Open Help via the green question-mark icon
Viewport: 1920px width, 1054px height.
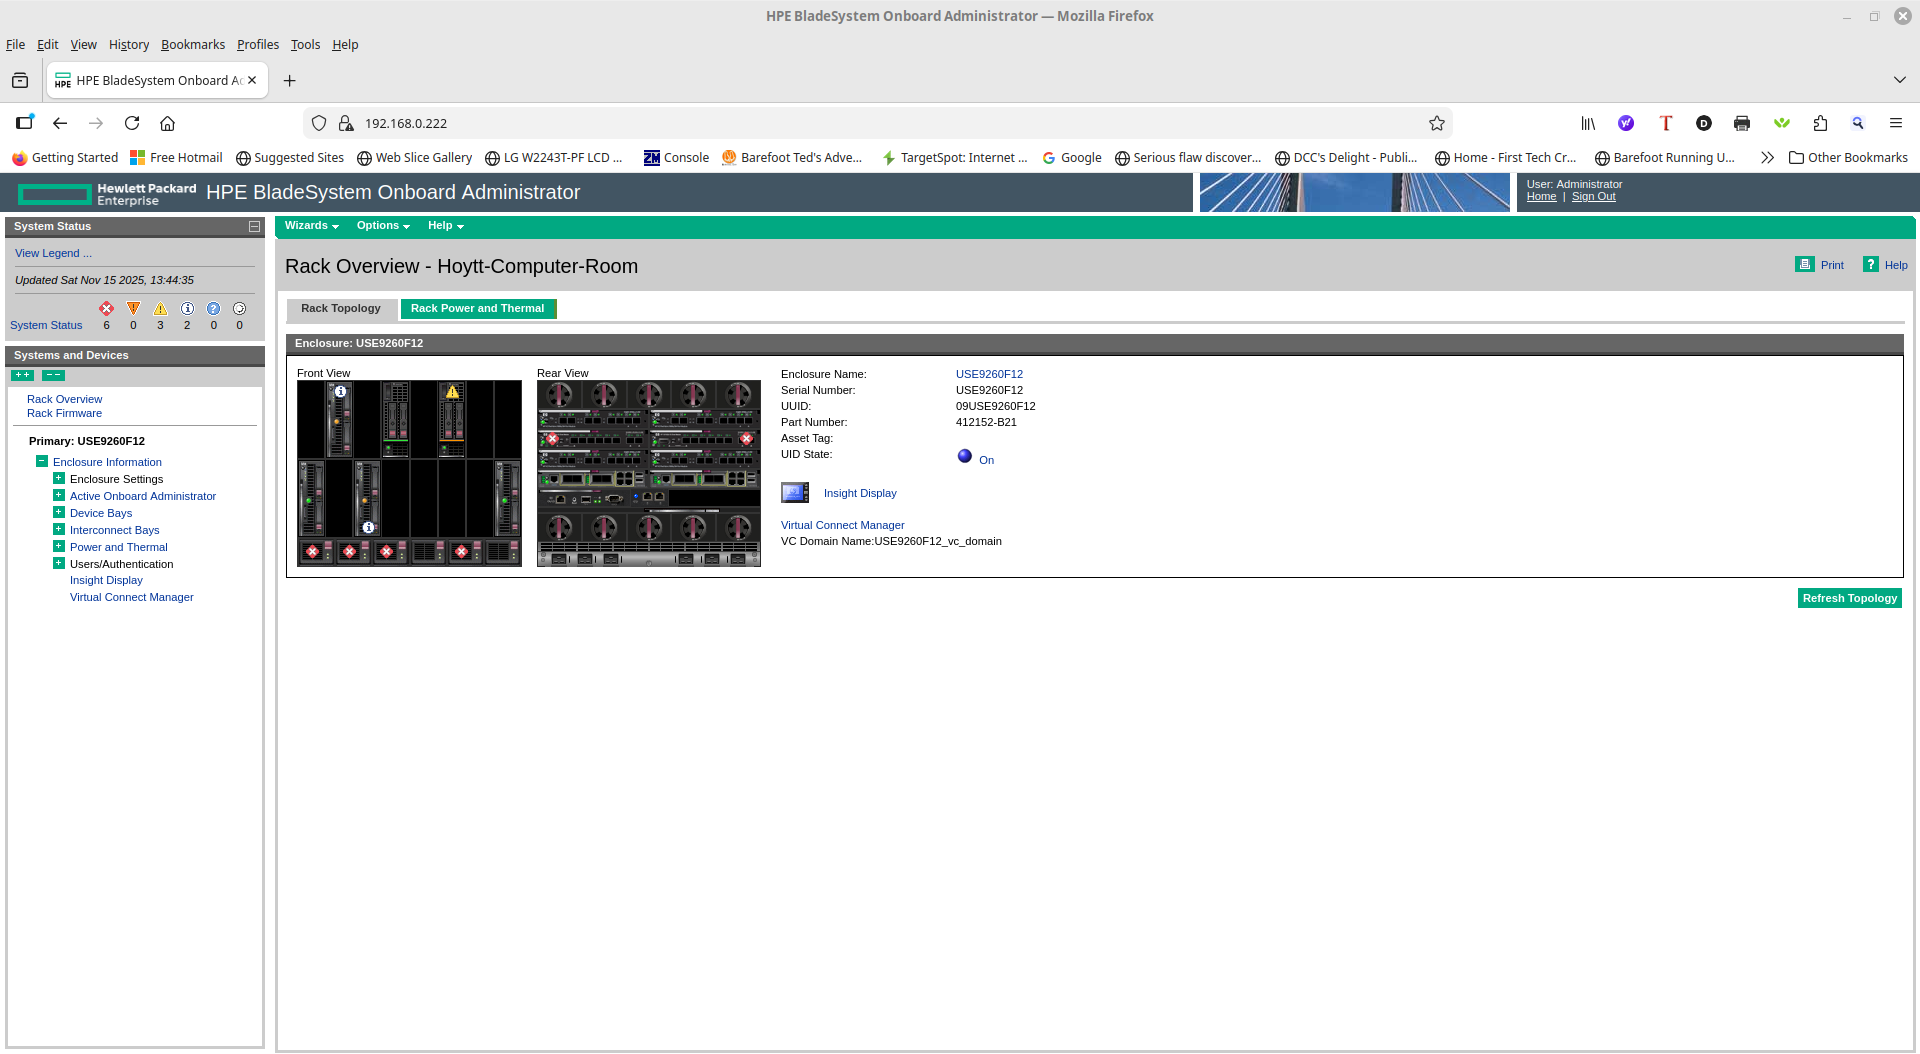pos(1870,265)
